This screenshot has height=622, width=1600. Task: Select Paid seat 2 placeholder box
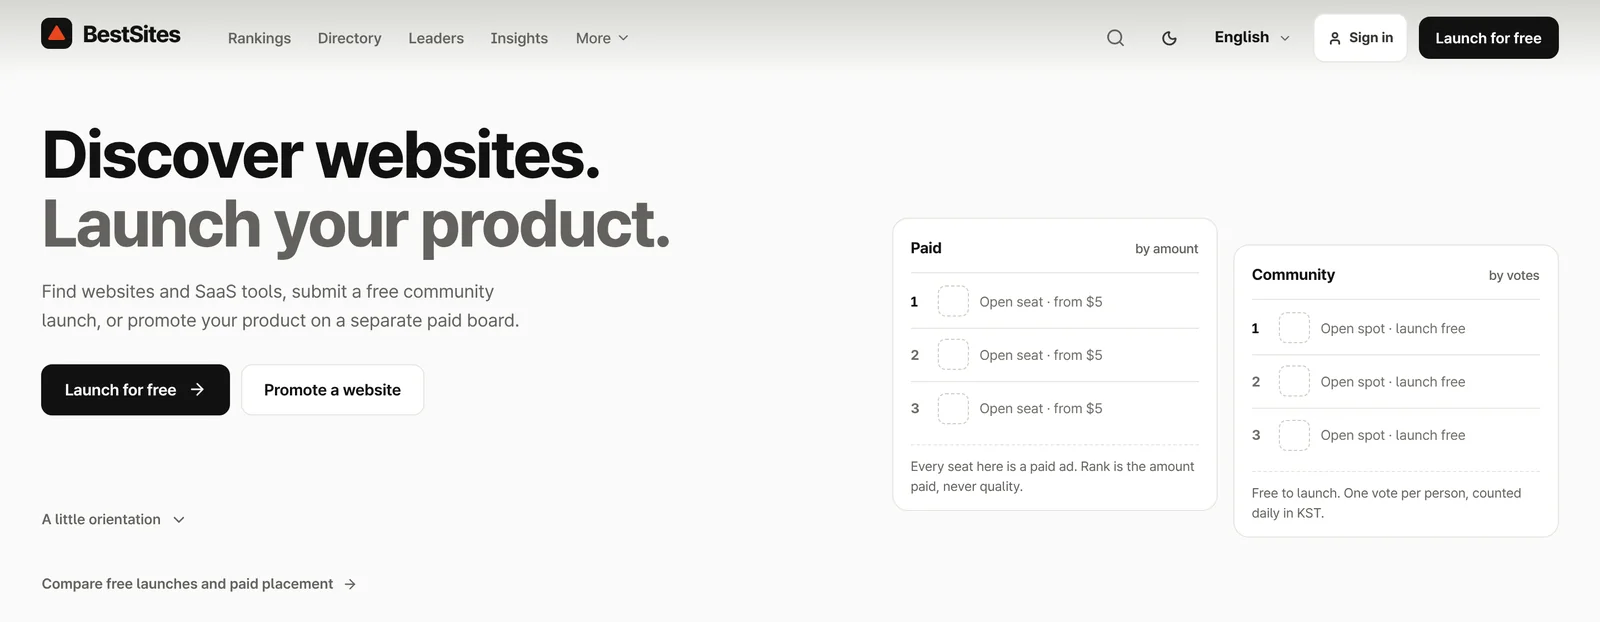953,355
